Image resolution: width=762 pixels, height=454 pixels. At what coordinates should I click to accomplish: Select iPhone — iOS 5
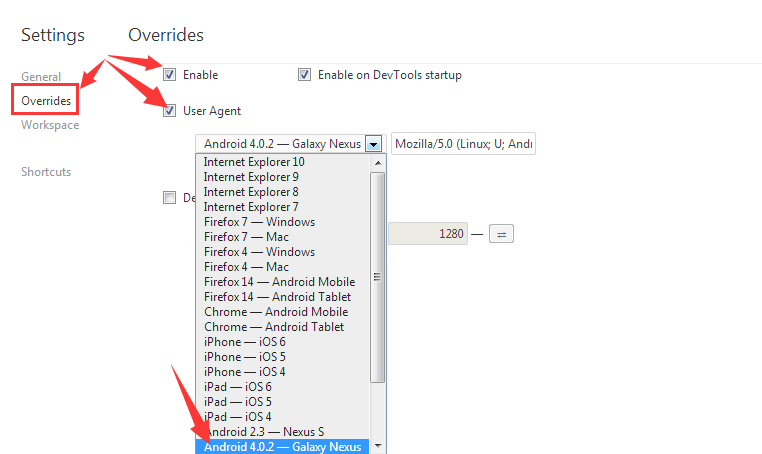pos(282,357)
